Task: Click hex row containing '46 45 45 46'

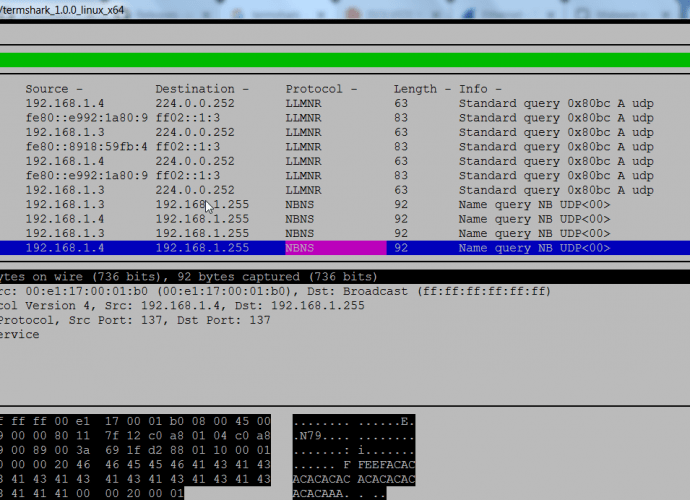Action: click(135, 465)
